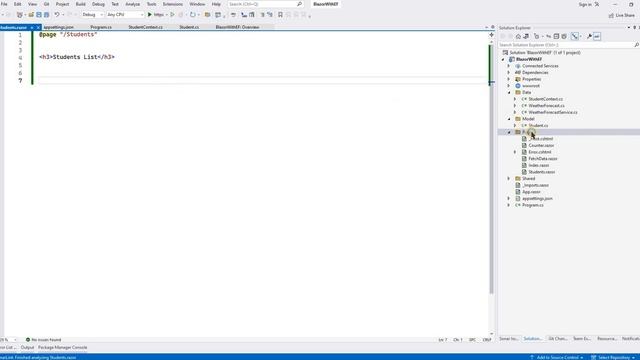Viewport: 640px width, 360px height.
Task: Select WeatherForecastService.cs in the tree
Action: 553,112
